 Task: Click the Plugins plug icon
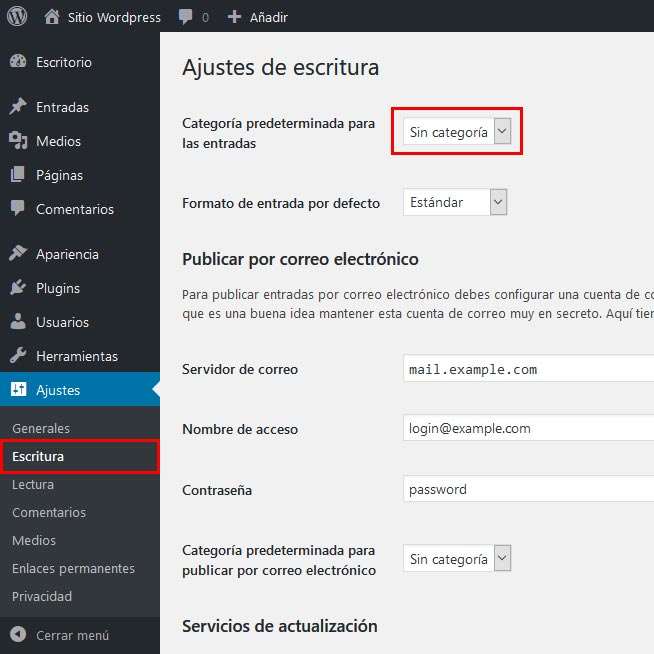coord(18,288)
